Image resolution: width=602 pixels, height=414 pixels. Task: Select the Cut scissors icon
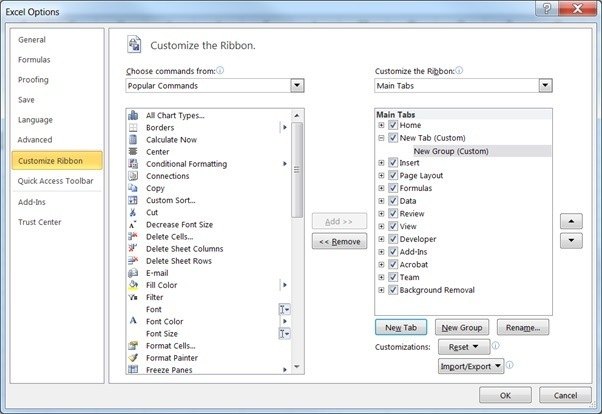click(x=133, y=212)
